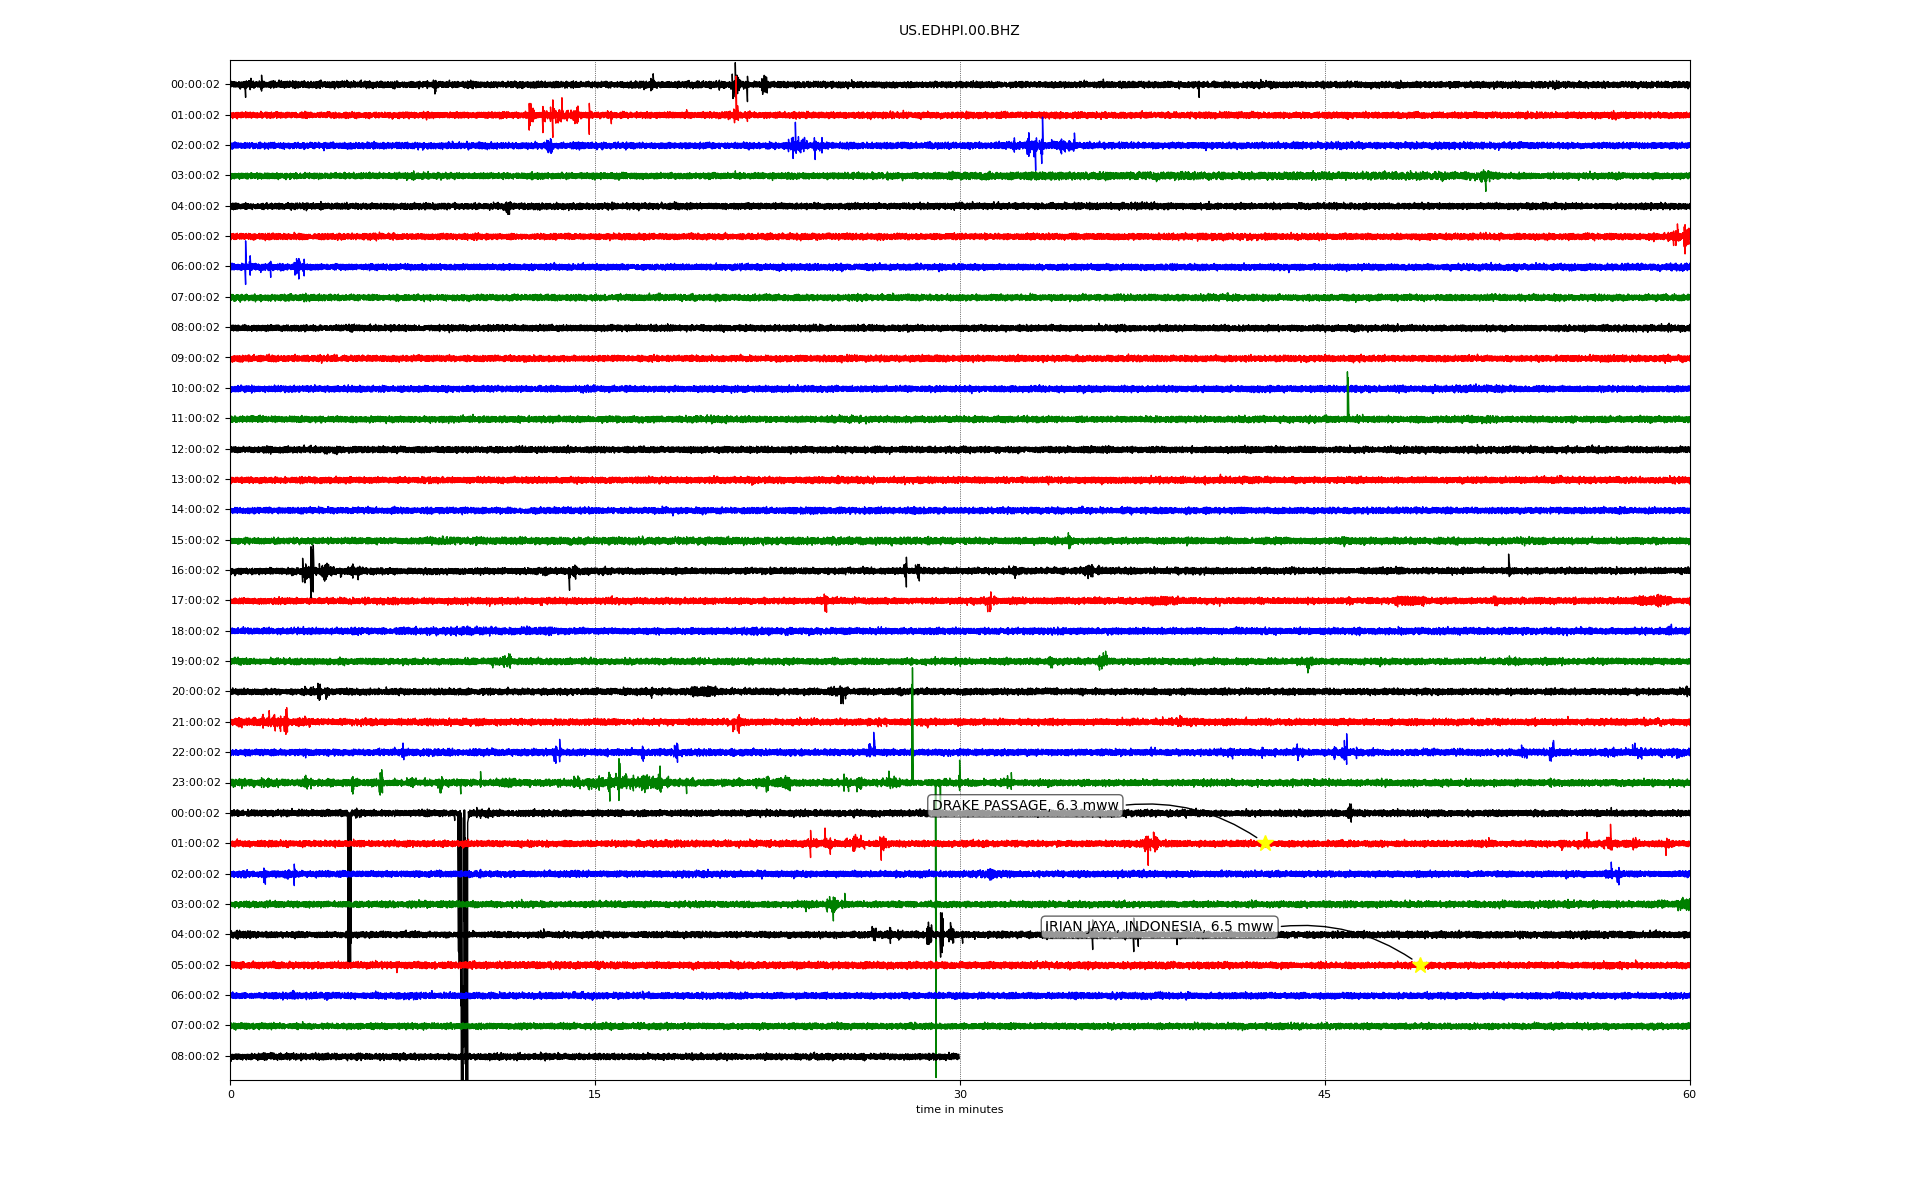Click the last 08:00:02 trace time label
This screenshot has height=1200, width=1920.
point(195,1057)
